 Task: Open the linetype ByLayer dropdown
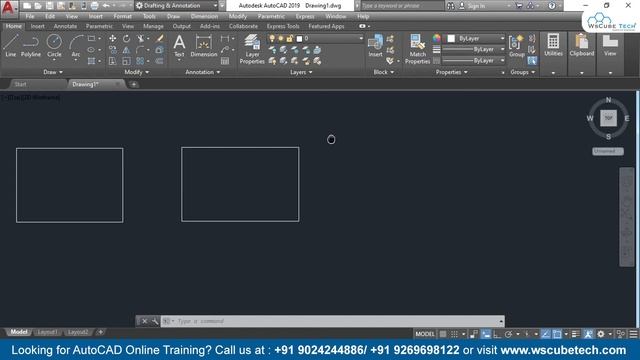[473, 60]
